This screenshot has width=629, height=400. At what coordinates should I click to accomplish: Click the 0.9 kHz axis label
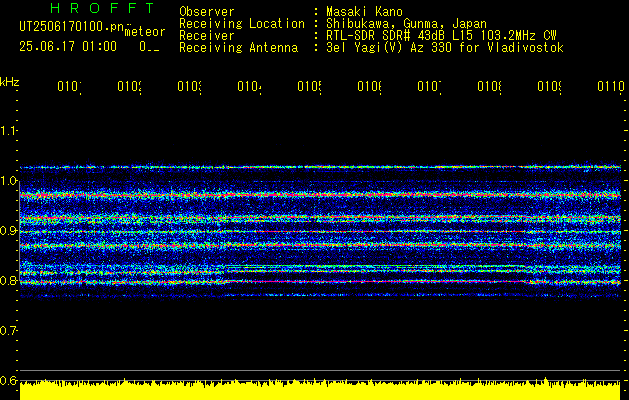click(x=9, y=231)
